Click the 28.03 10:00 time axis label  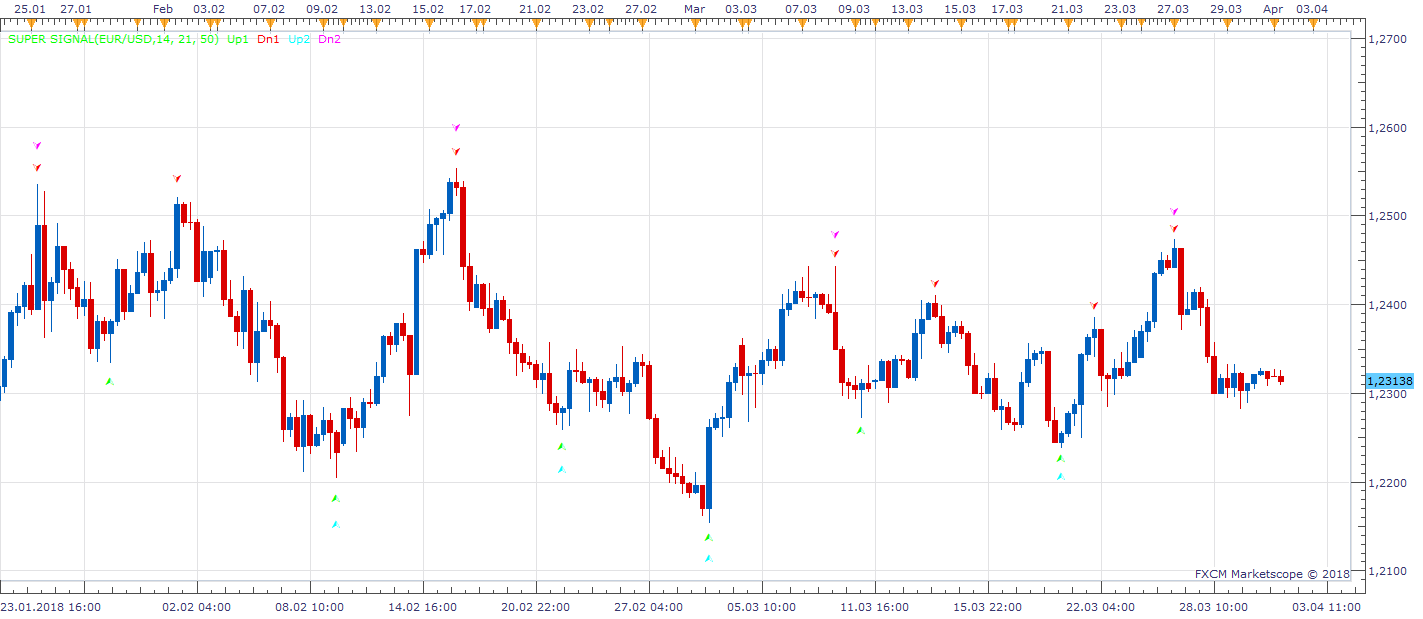(x=1214, y=606)
